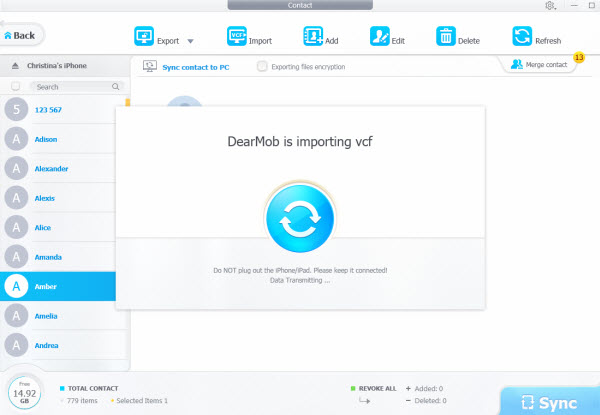
Task: Click Alice's avatar icon
Action: coord(16,227)
